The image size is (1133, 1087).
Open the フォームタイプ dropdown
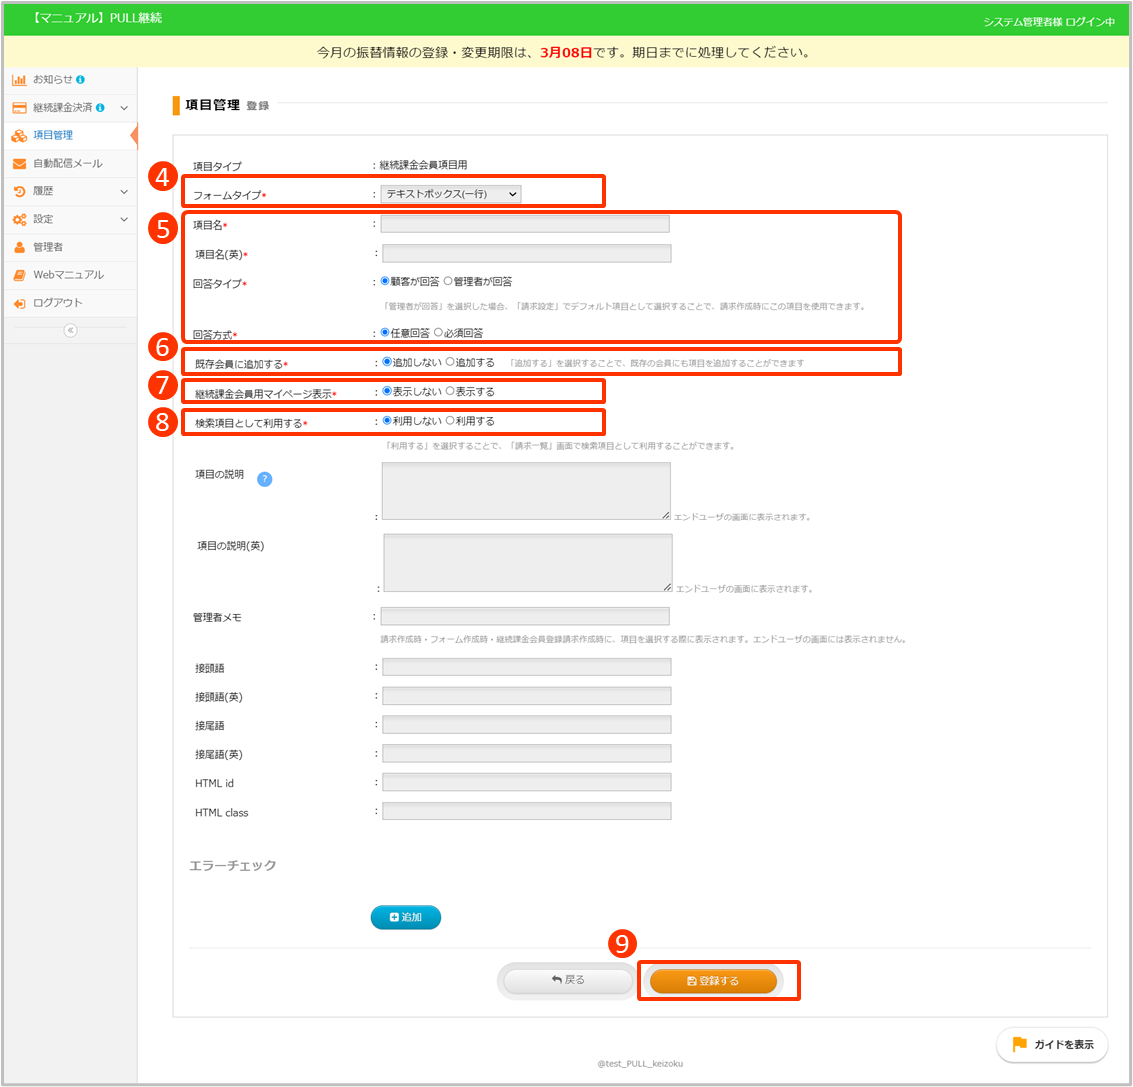451,194
